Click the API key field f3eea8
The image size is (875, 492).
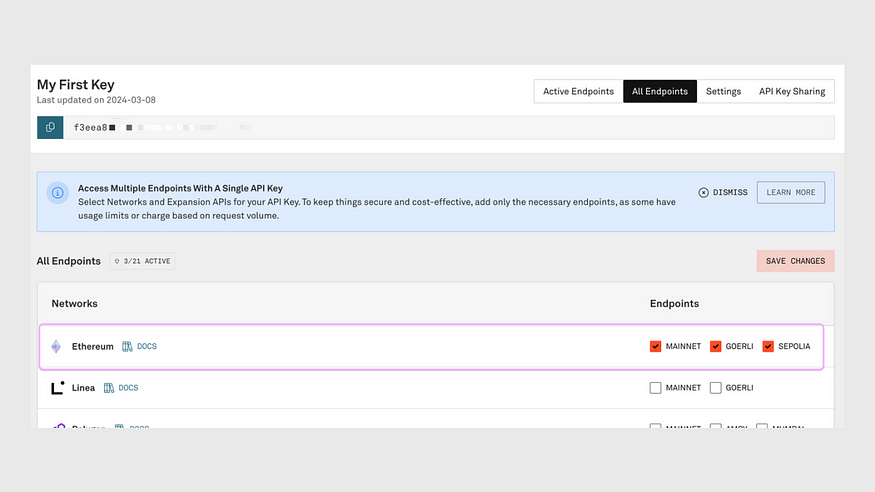click(449, 127)
